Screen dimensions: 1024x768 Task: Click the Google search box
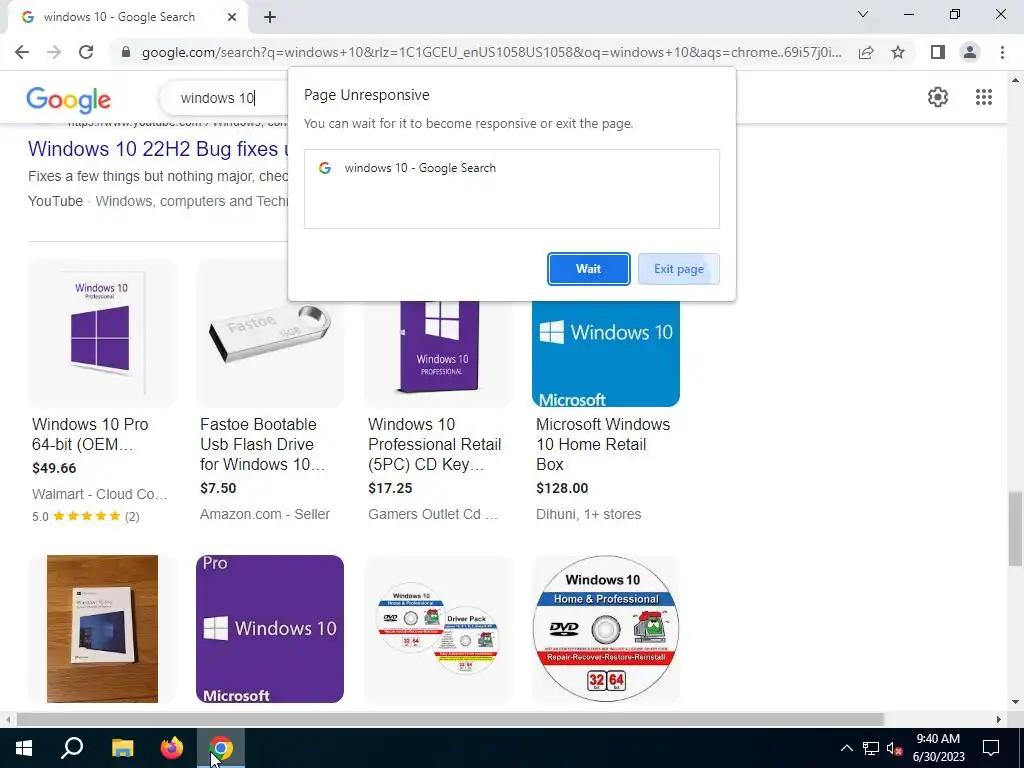point(225,98)
